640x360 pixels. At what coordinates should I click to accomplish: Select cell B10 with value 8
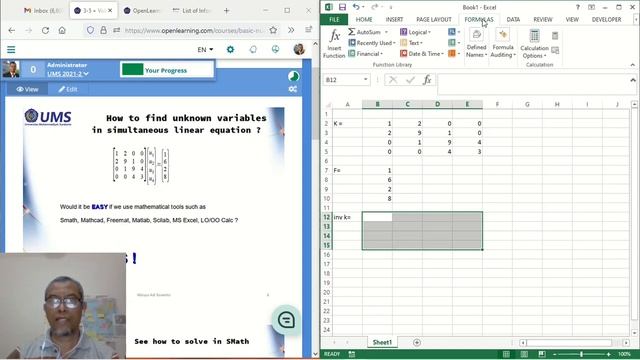377,198
